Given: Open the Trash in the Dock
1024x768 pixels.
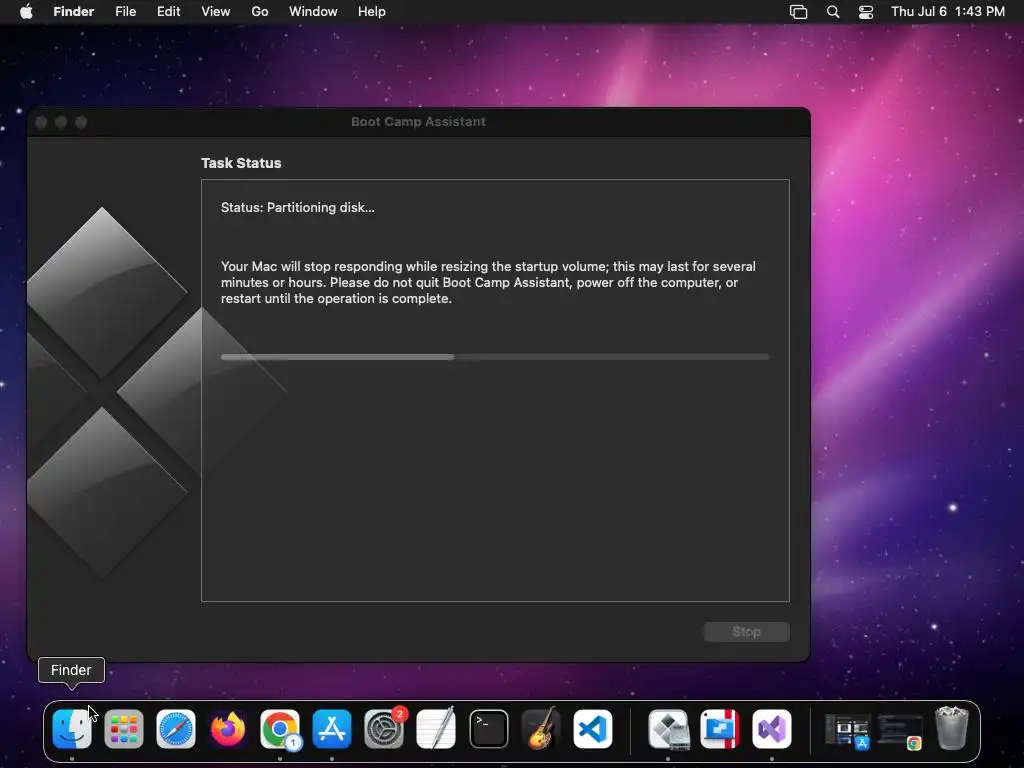Looking at the screenshot, I should pyautogui.click(x=952, y=729).
